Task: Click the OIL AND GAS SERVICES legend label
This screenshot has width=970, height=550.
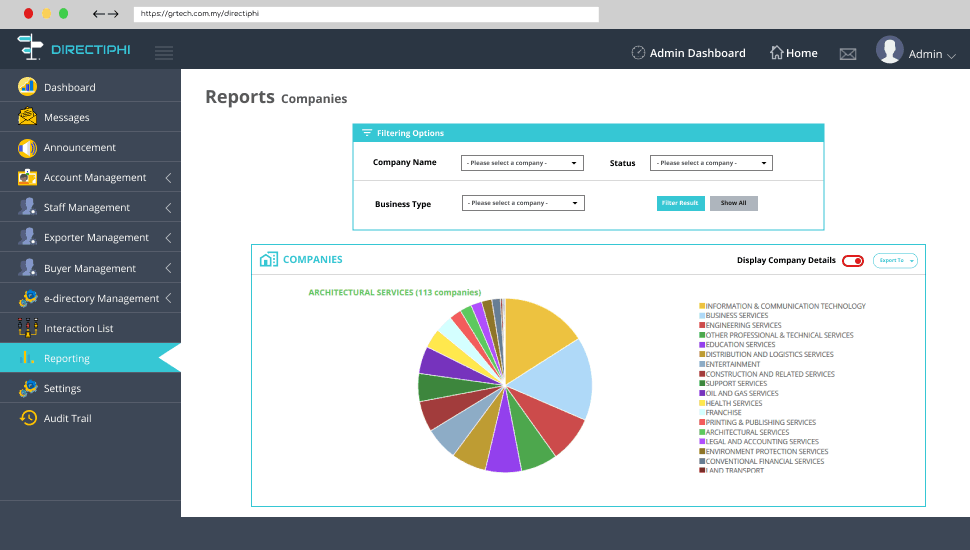Action: (742, 393)
